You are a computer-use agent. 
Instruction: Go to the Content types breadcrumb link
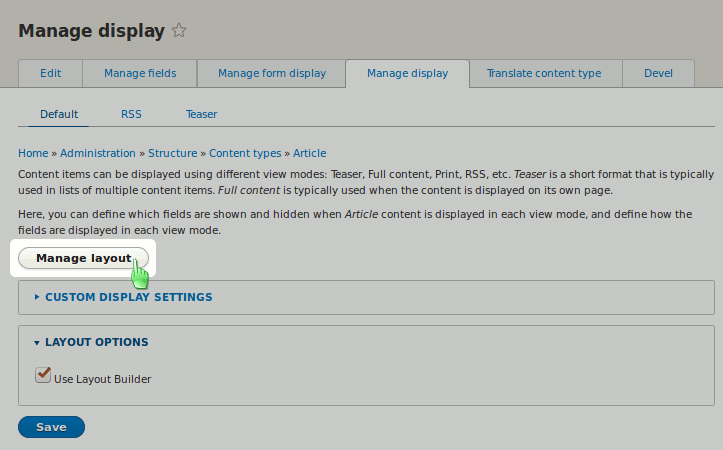tap(245, 153)
